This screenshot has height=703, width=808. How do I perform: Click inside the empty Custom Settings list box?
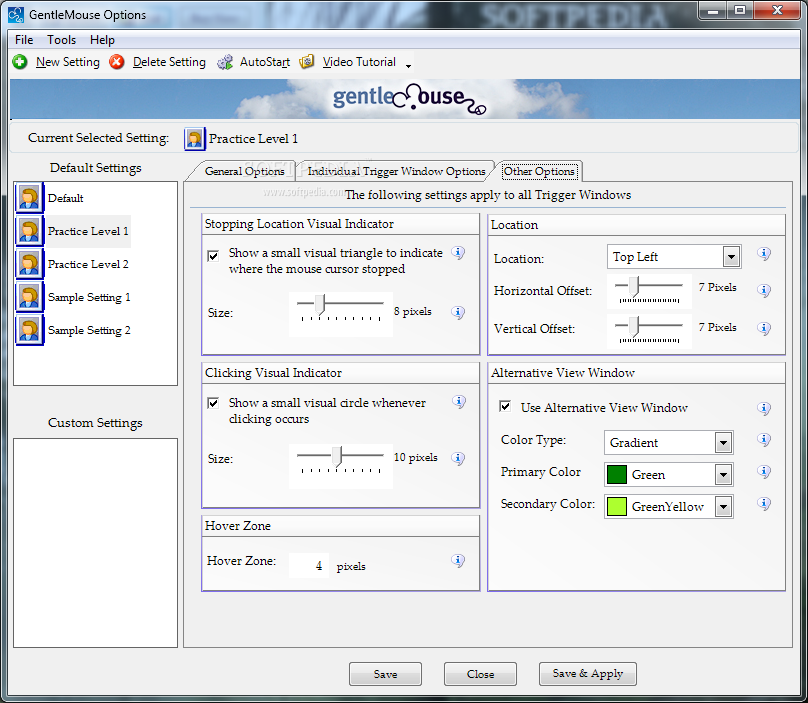click(x=95, y=543)
